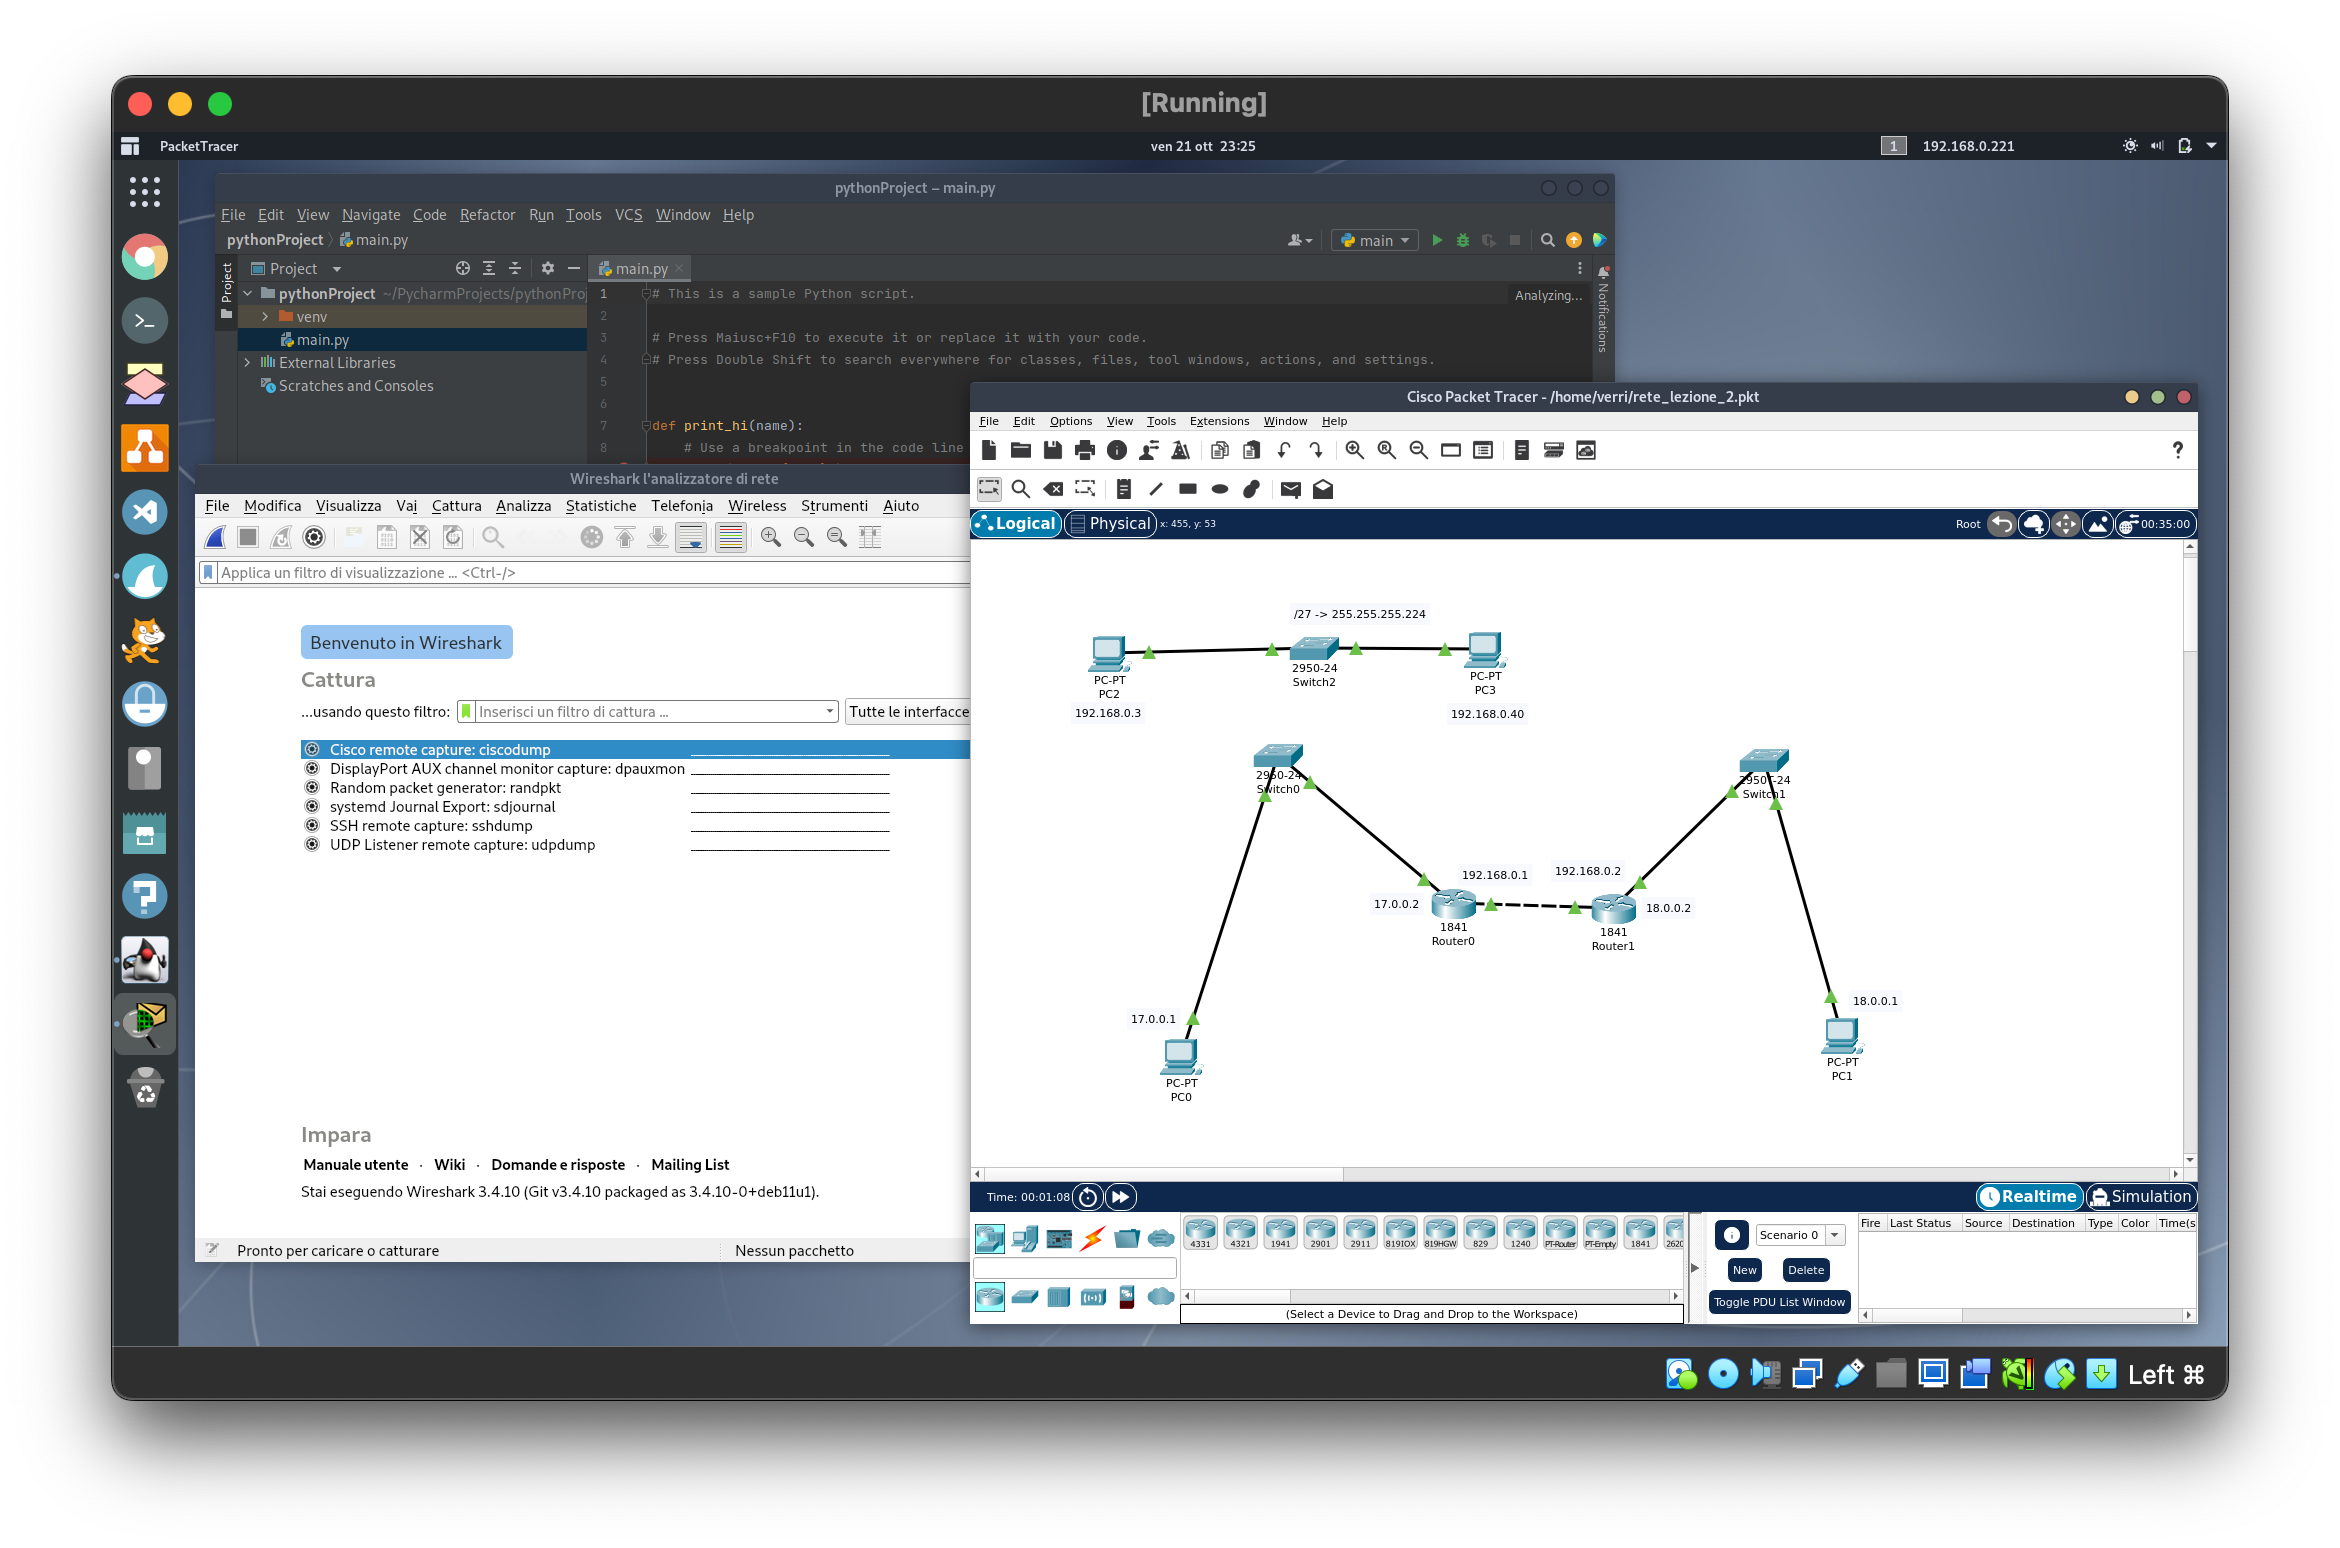2340x1548 pixels.
Task: Expand PDU panel with the right arrow
Action: point(1695,1268)
